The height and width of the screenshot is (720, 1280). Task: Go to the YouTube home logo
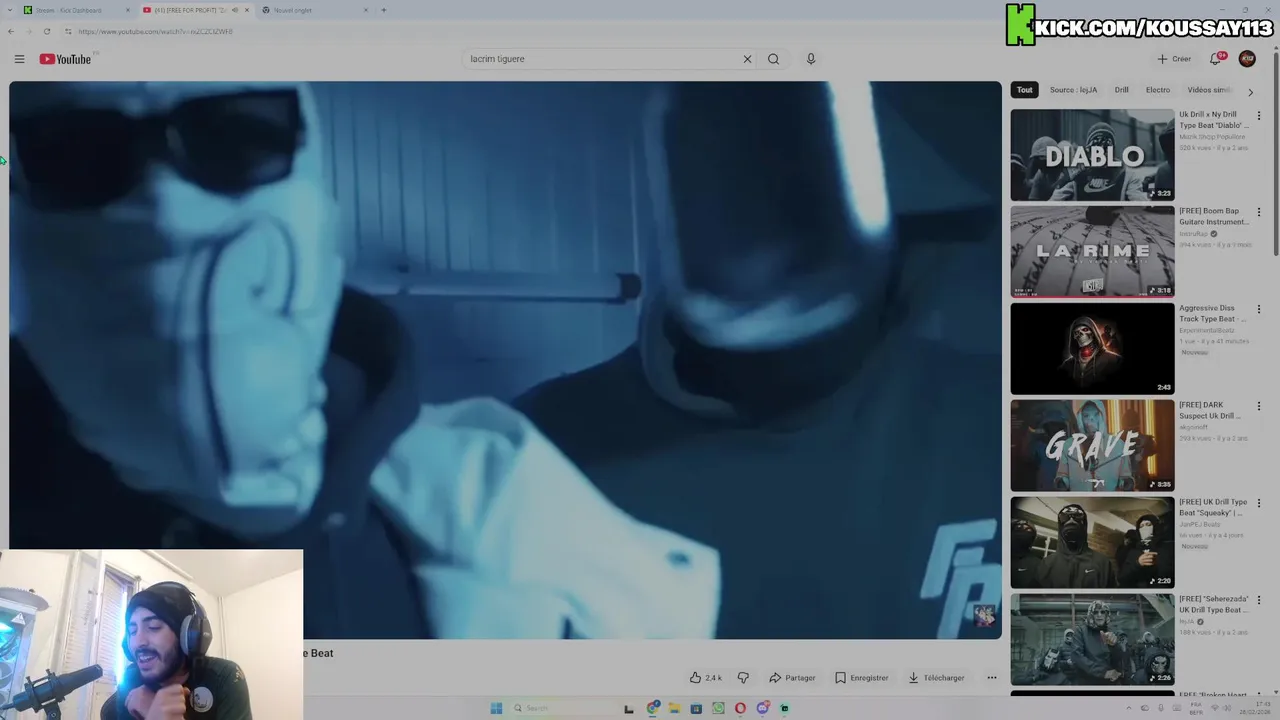pos(65,59)
